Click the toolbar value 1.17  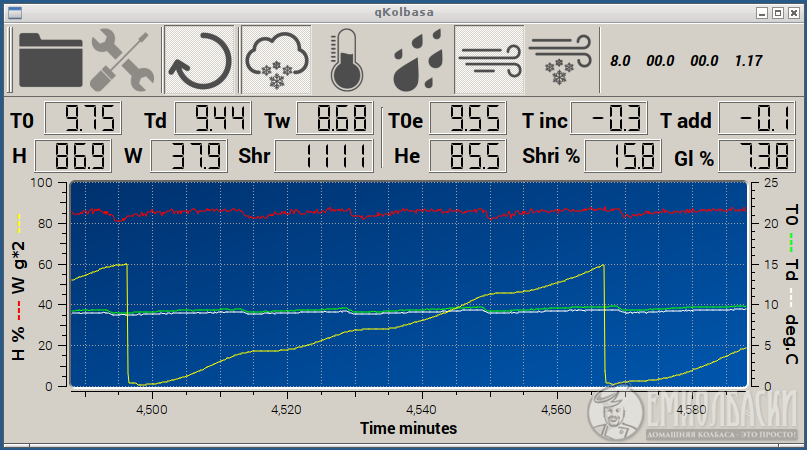748,61
